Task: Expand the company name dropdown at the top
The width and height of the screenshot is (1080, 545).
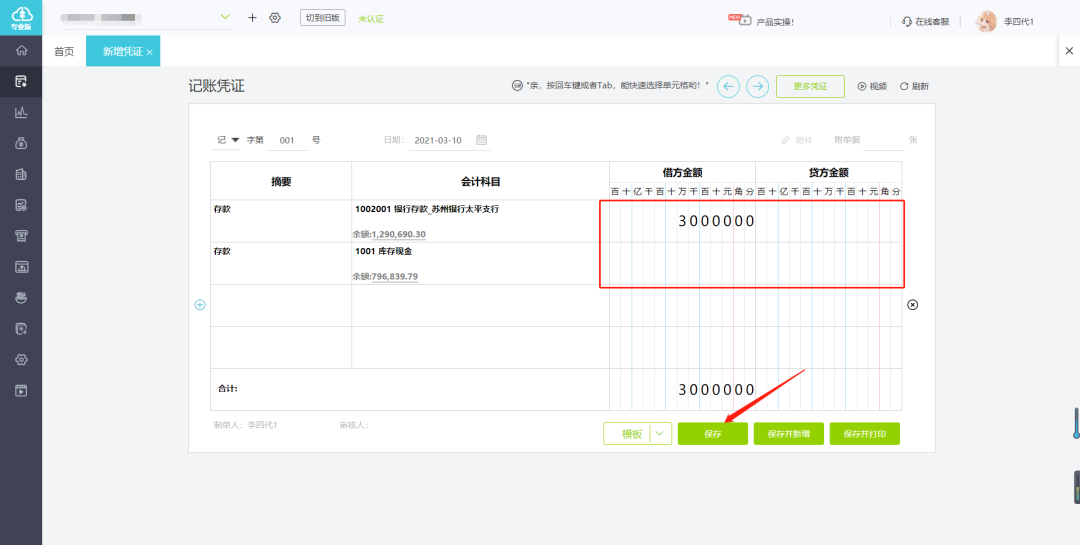Action: click(x=225, y=18)
